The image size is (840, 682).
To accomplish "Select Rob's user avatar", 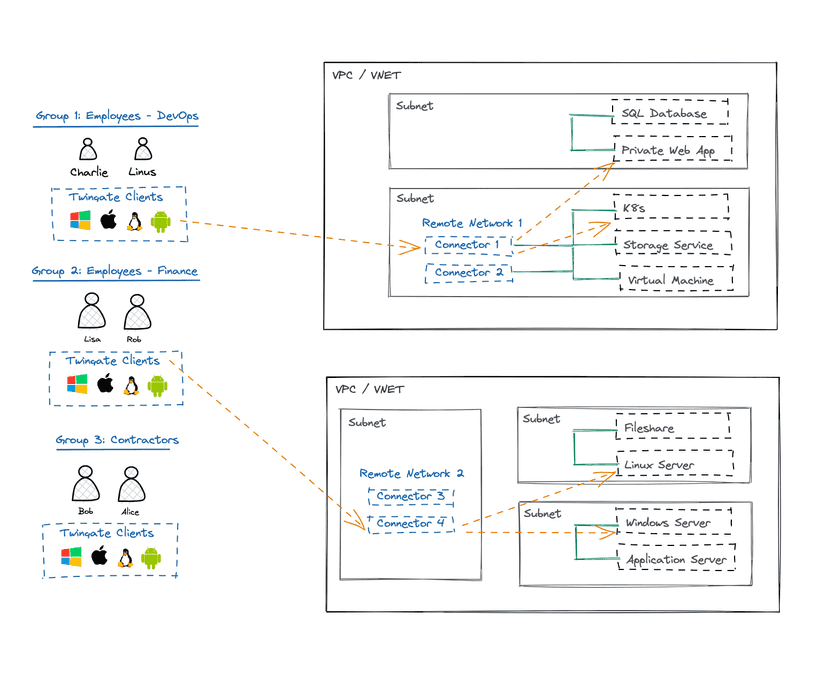I will (x=135, y=312).
